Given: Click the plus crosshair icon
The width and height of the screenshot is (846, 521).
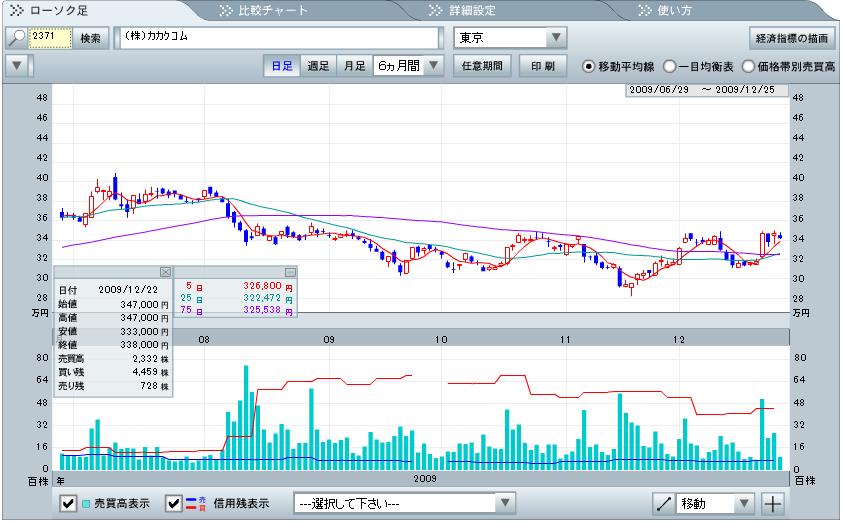Looking at the screenshot, I should pyautogui.click(x=772, y=503).
